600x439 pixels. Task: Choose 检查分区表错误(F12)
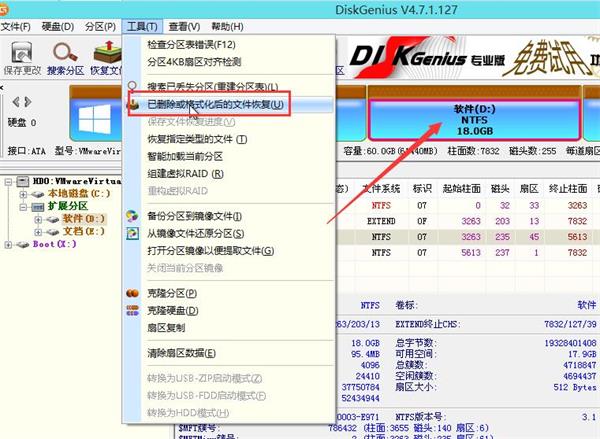click(x=191, y=44)
